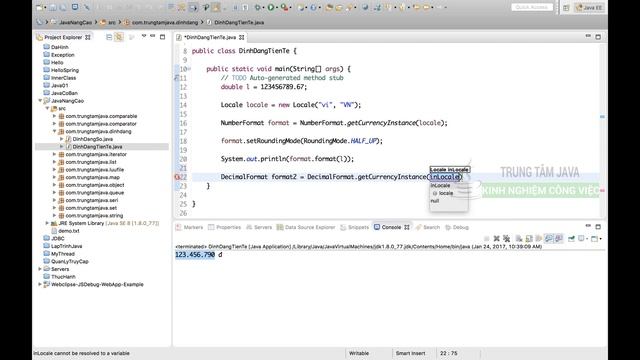This screenshot has width=640, height=360.
Task: Choose 'inLocale' from autocomplete popup
Action: 440,185
